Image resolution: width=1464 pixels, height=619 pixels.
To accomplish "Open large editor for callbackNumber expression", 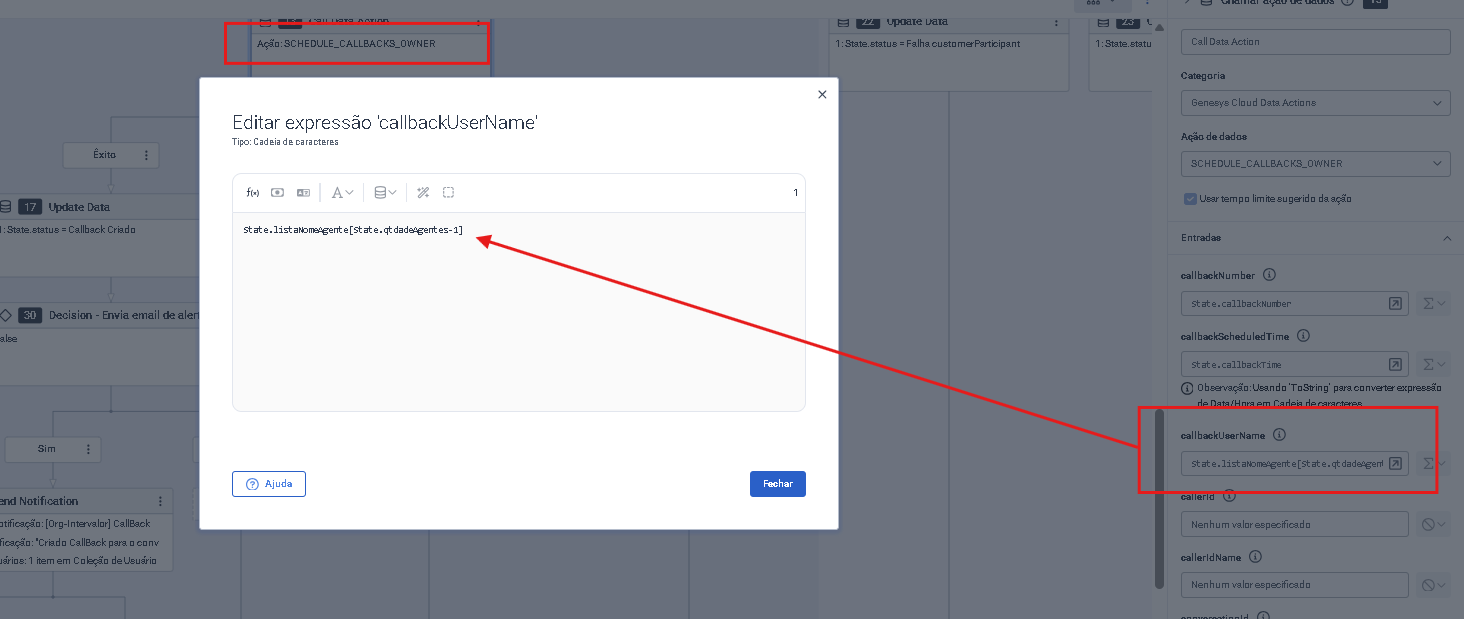I will click(x=1396, y=304).
